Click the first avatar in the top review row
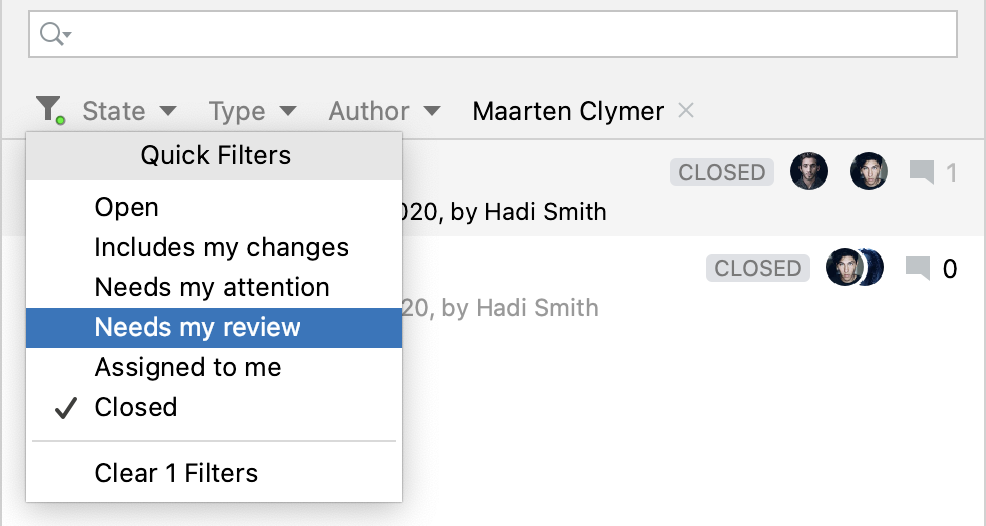This screenshot has height=526, width=986. [808, 172]
